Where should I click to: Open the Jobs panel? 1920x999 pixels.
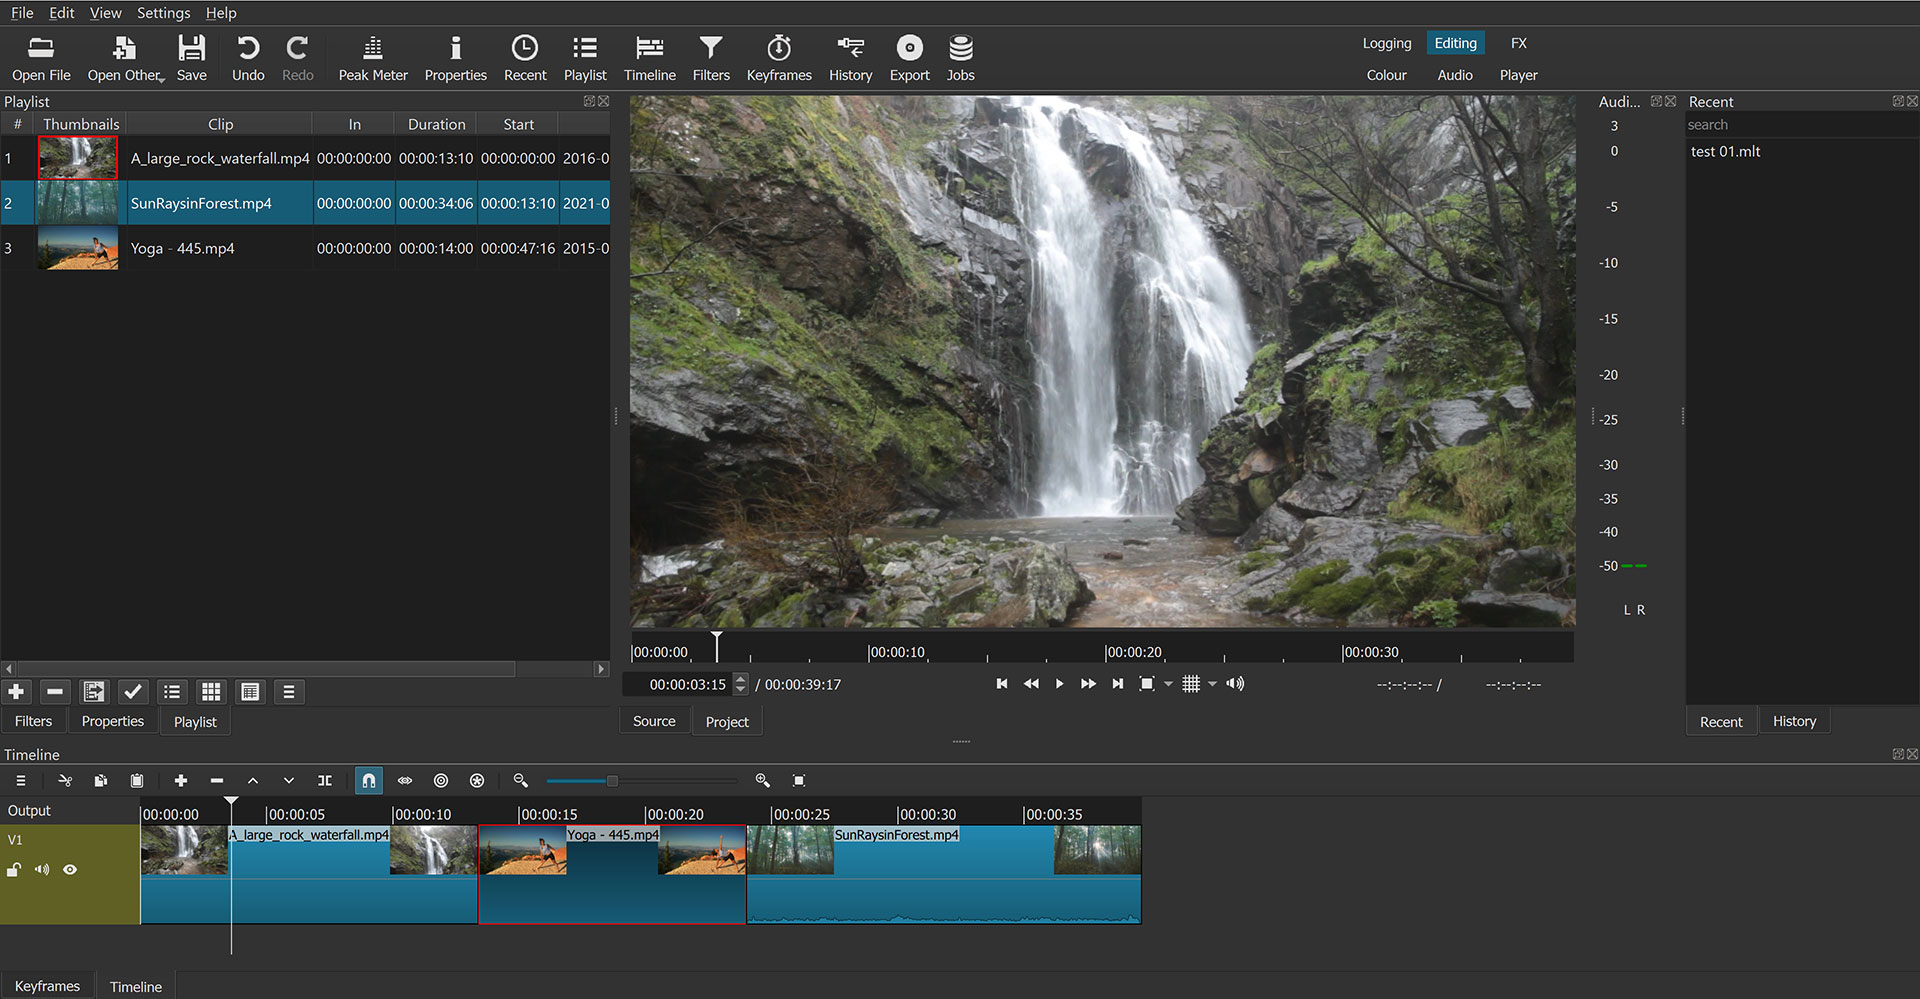[960, 57]
